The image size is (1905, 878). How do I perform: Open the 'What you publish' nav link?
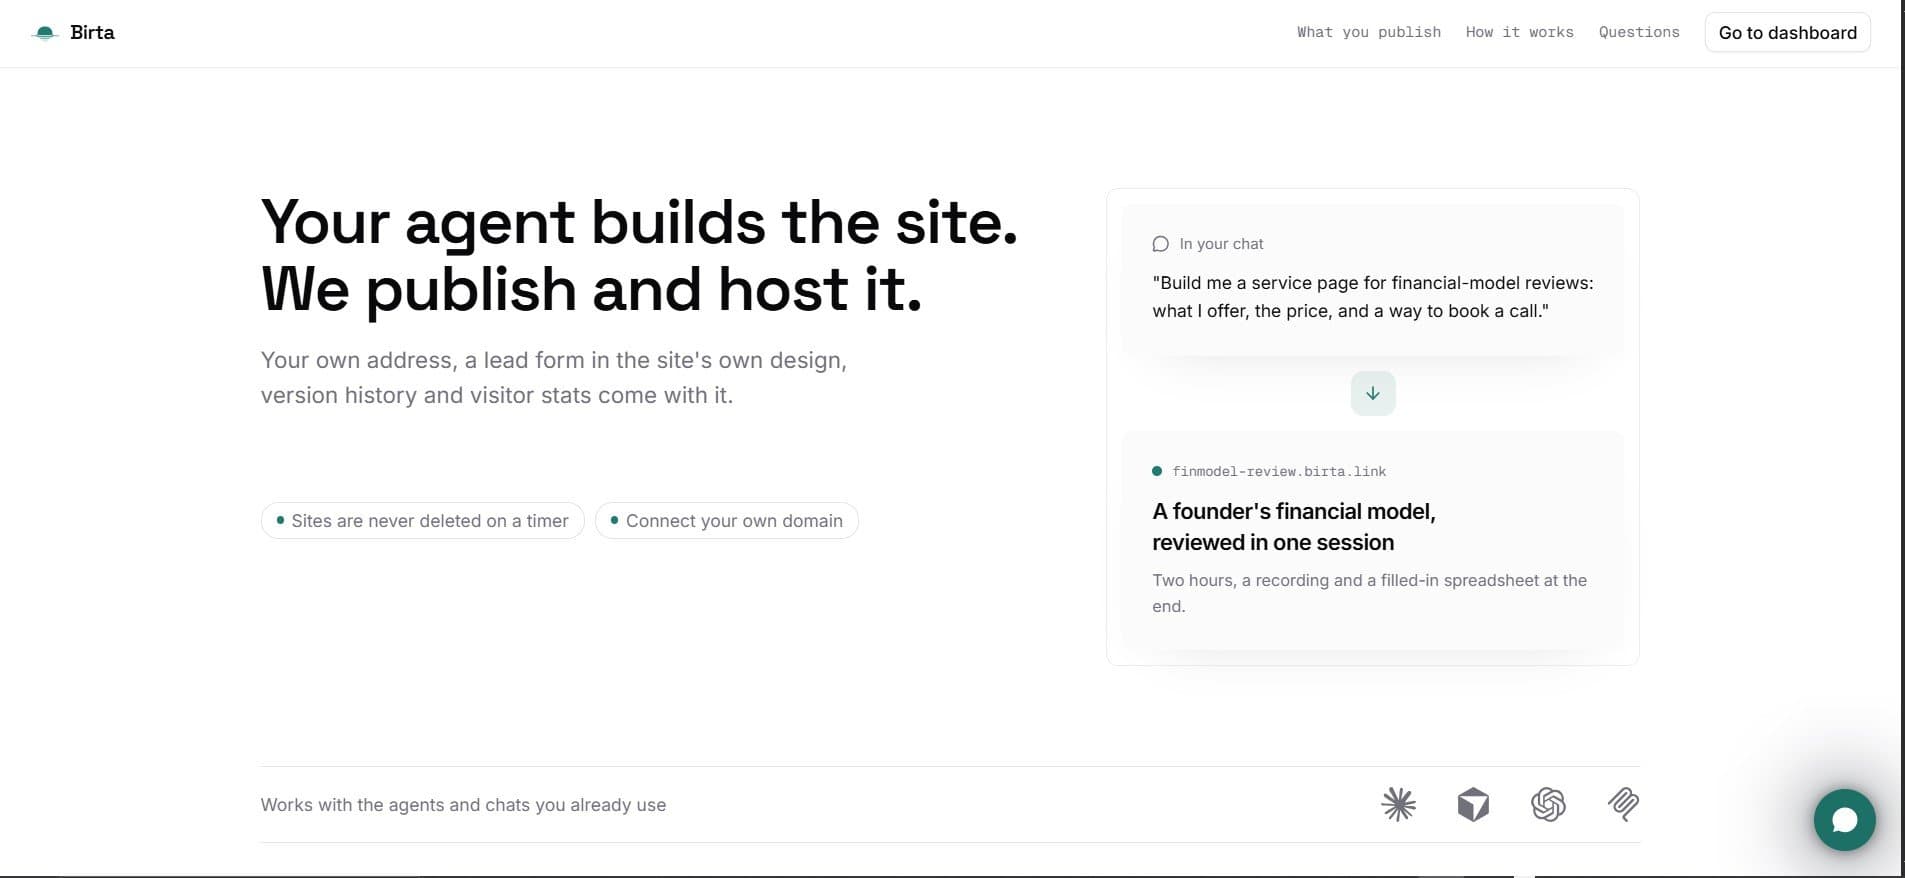click(x=1369, y=32)
